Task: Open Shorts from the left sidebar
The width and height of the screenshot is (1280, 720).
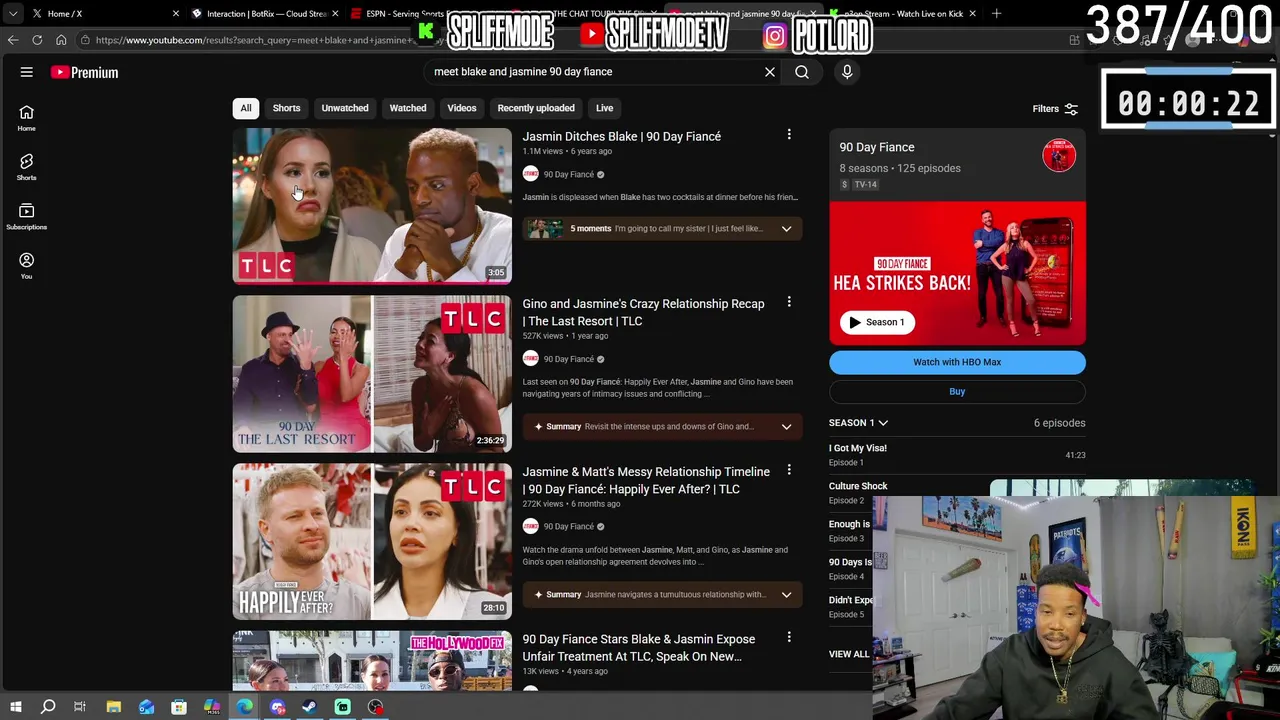Action: point(27,167)
